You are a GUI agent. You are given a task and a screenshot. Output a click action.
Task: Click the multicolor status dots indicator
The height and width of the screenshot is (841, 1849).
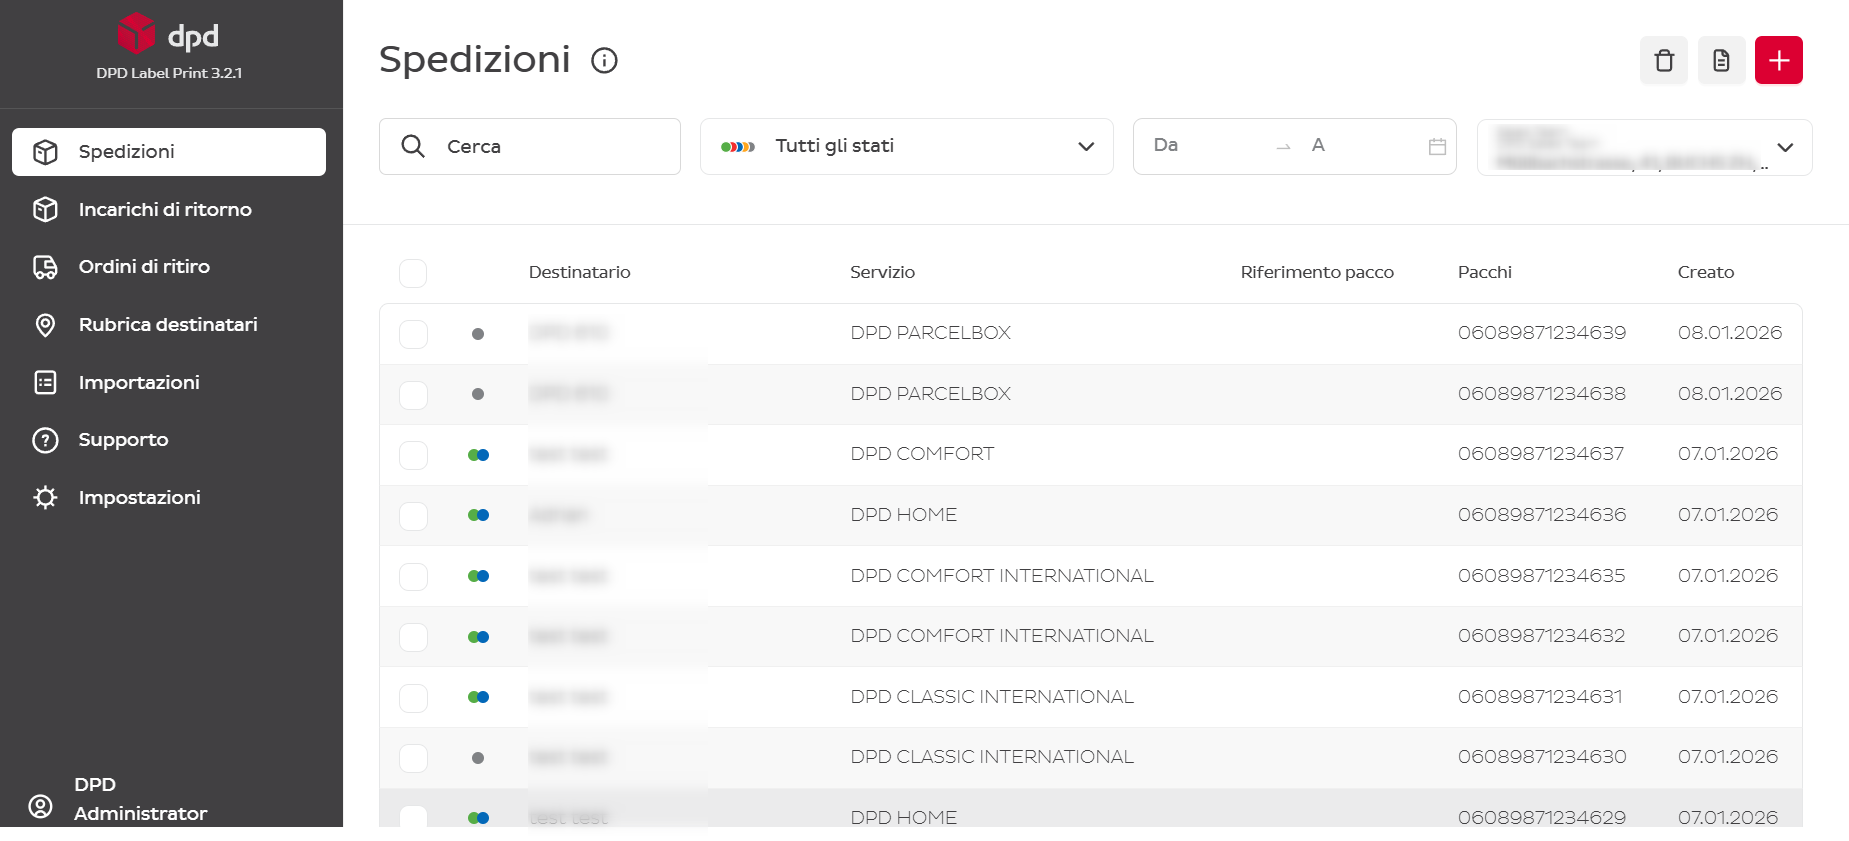click(738, 147)
